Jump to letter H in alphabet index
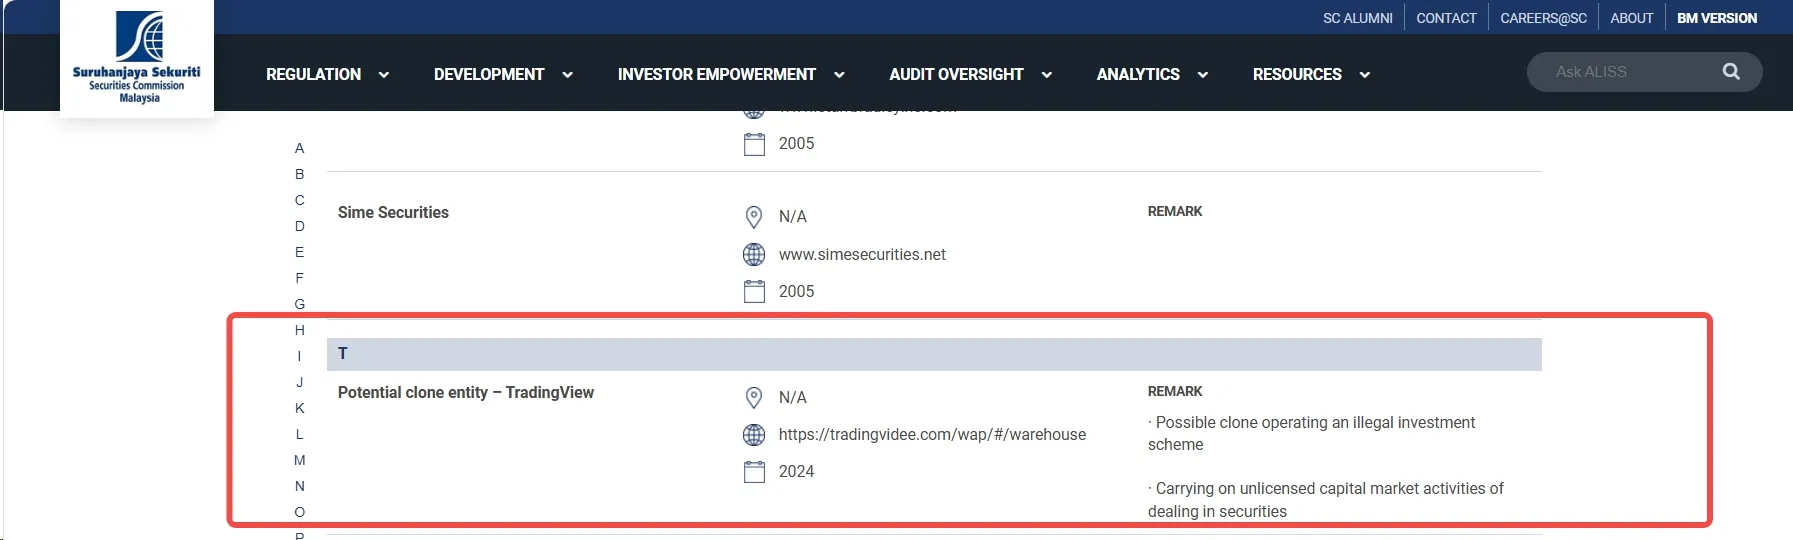This screenshot has height=540, width=1793. [299, 330]
